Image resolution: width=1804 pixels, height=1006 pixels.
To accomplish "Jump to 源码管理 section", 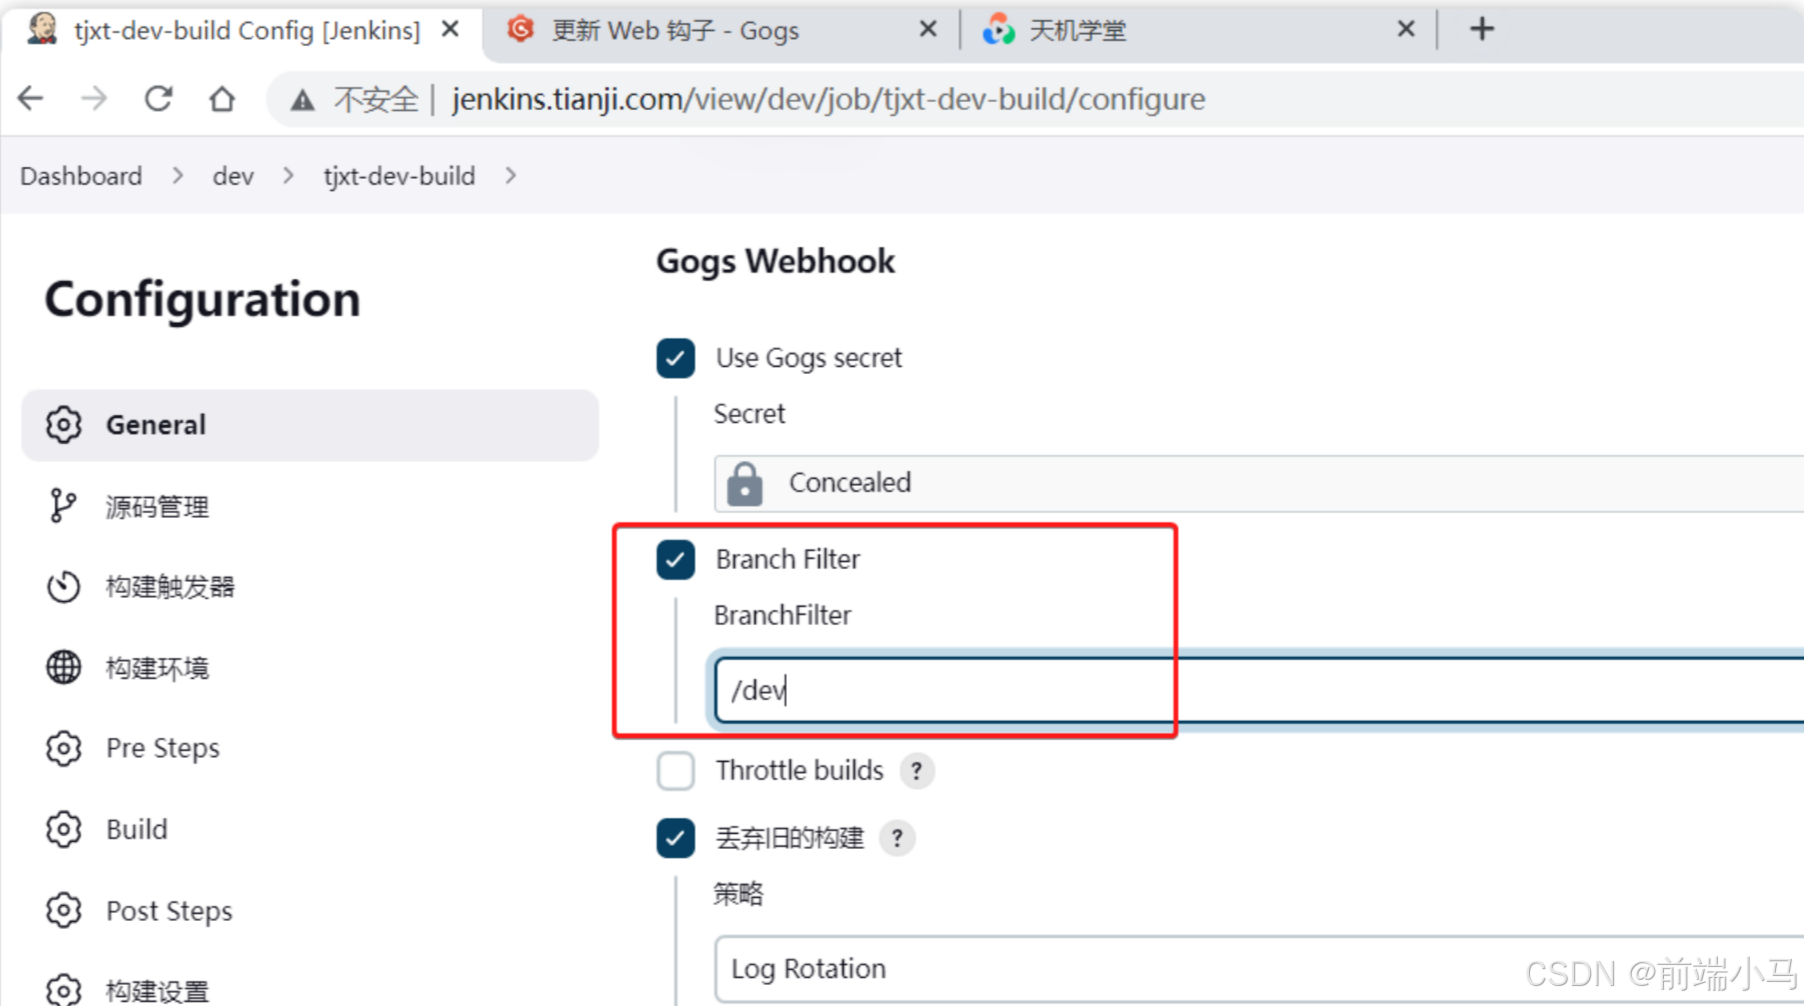I will pos(157,507).
